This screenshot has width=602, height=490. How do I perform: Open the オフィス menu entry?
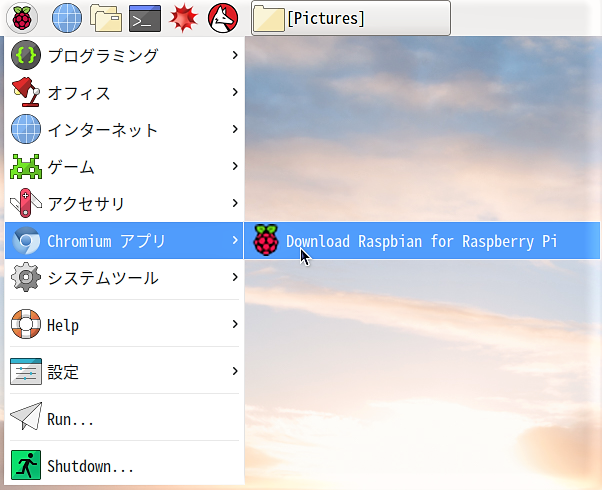tap(124, 92)
